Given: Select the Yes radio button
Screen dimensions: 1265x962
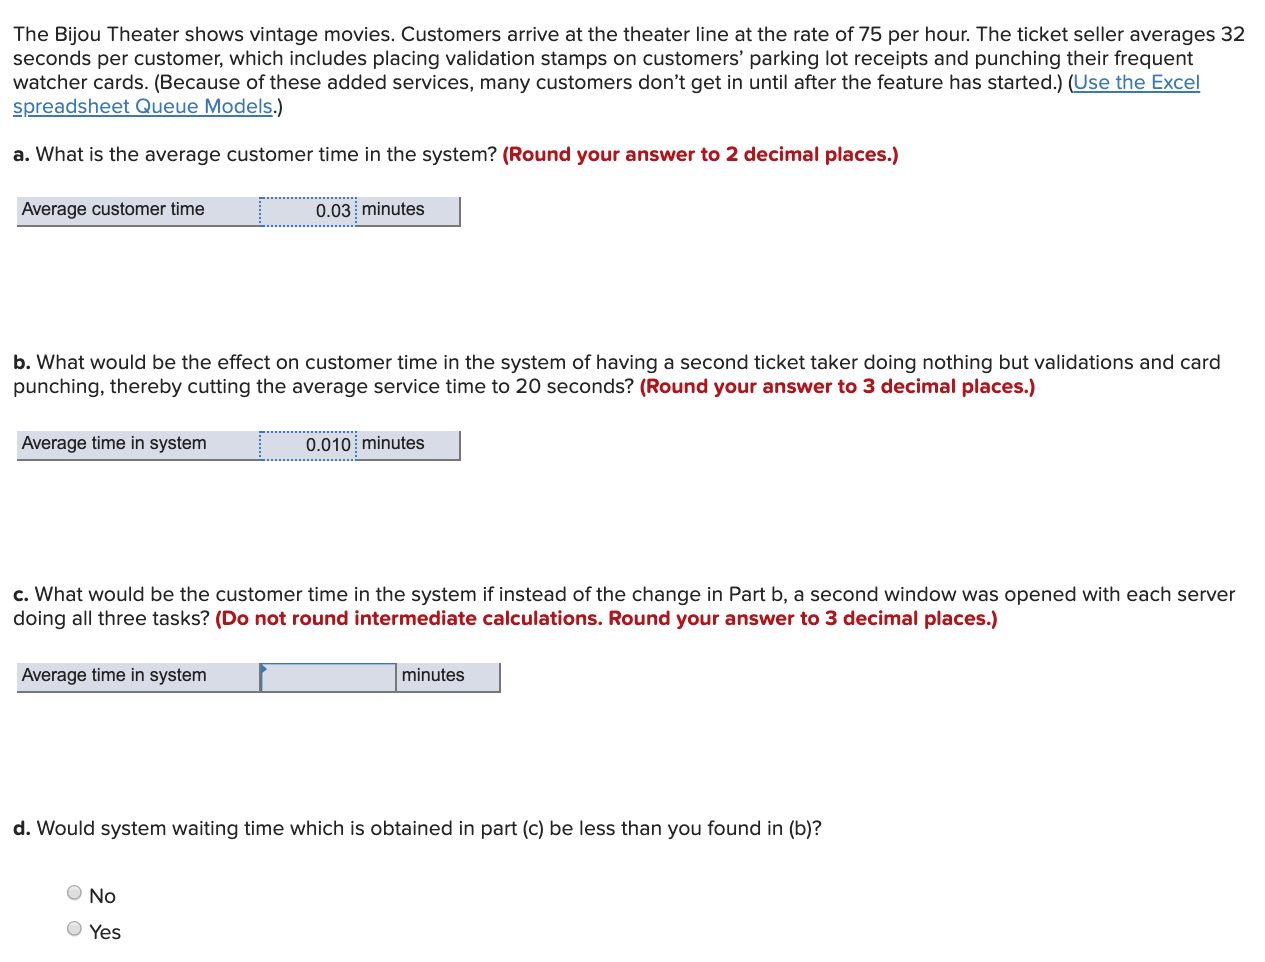Looking at the screenshot, I should click(74, 928).
